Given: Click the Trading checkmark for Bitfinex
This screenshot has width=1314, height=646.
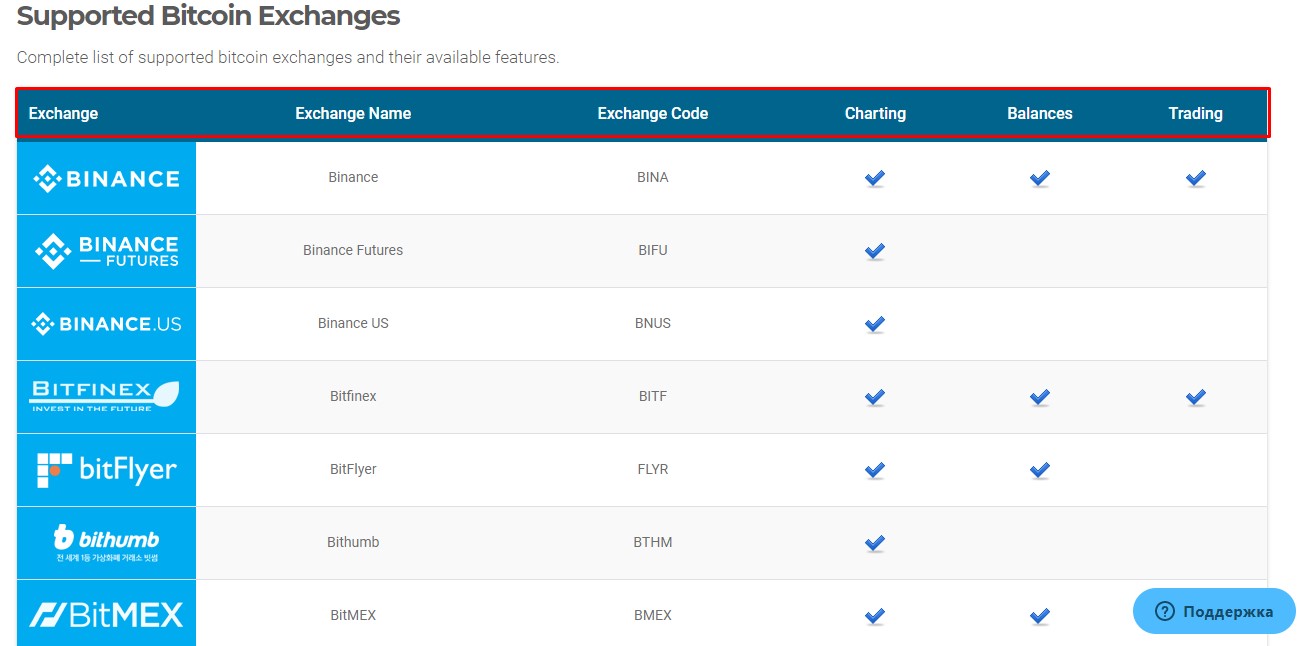Looking at the screenshot, I should (x=1196, y=397).
